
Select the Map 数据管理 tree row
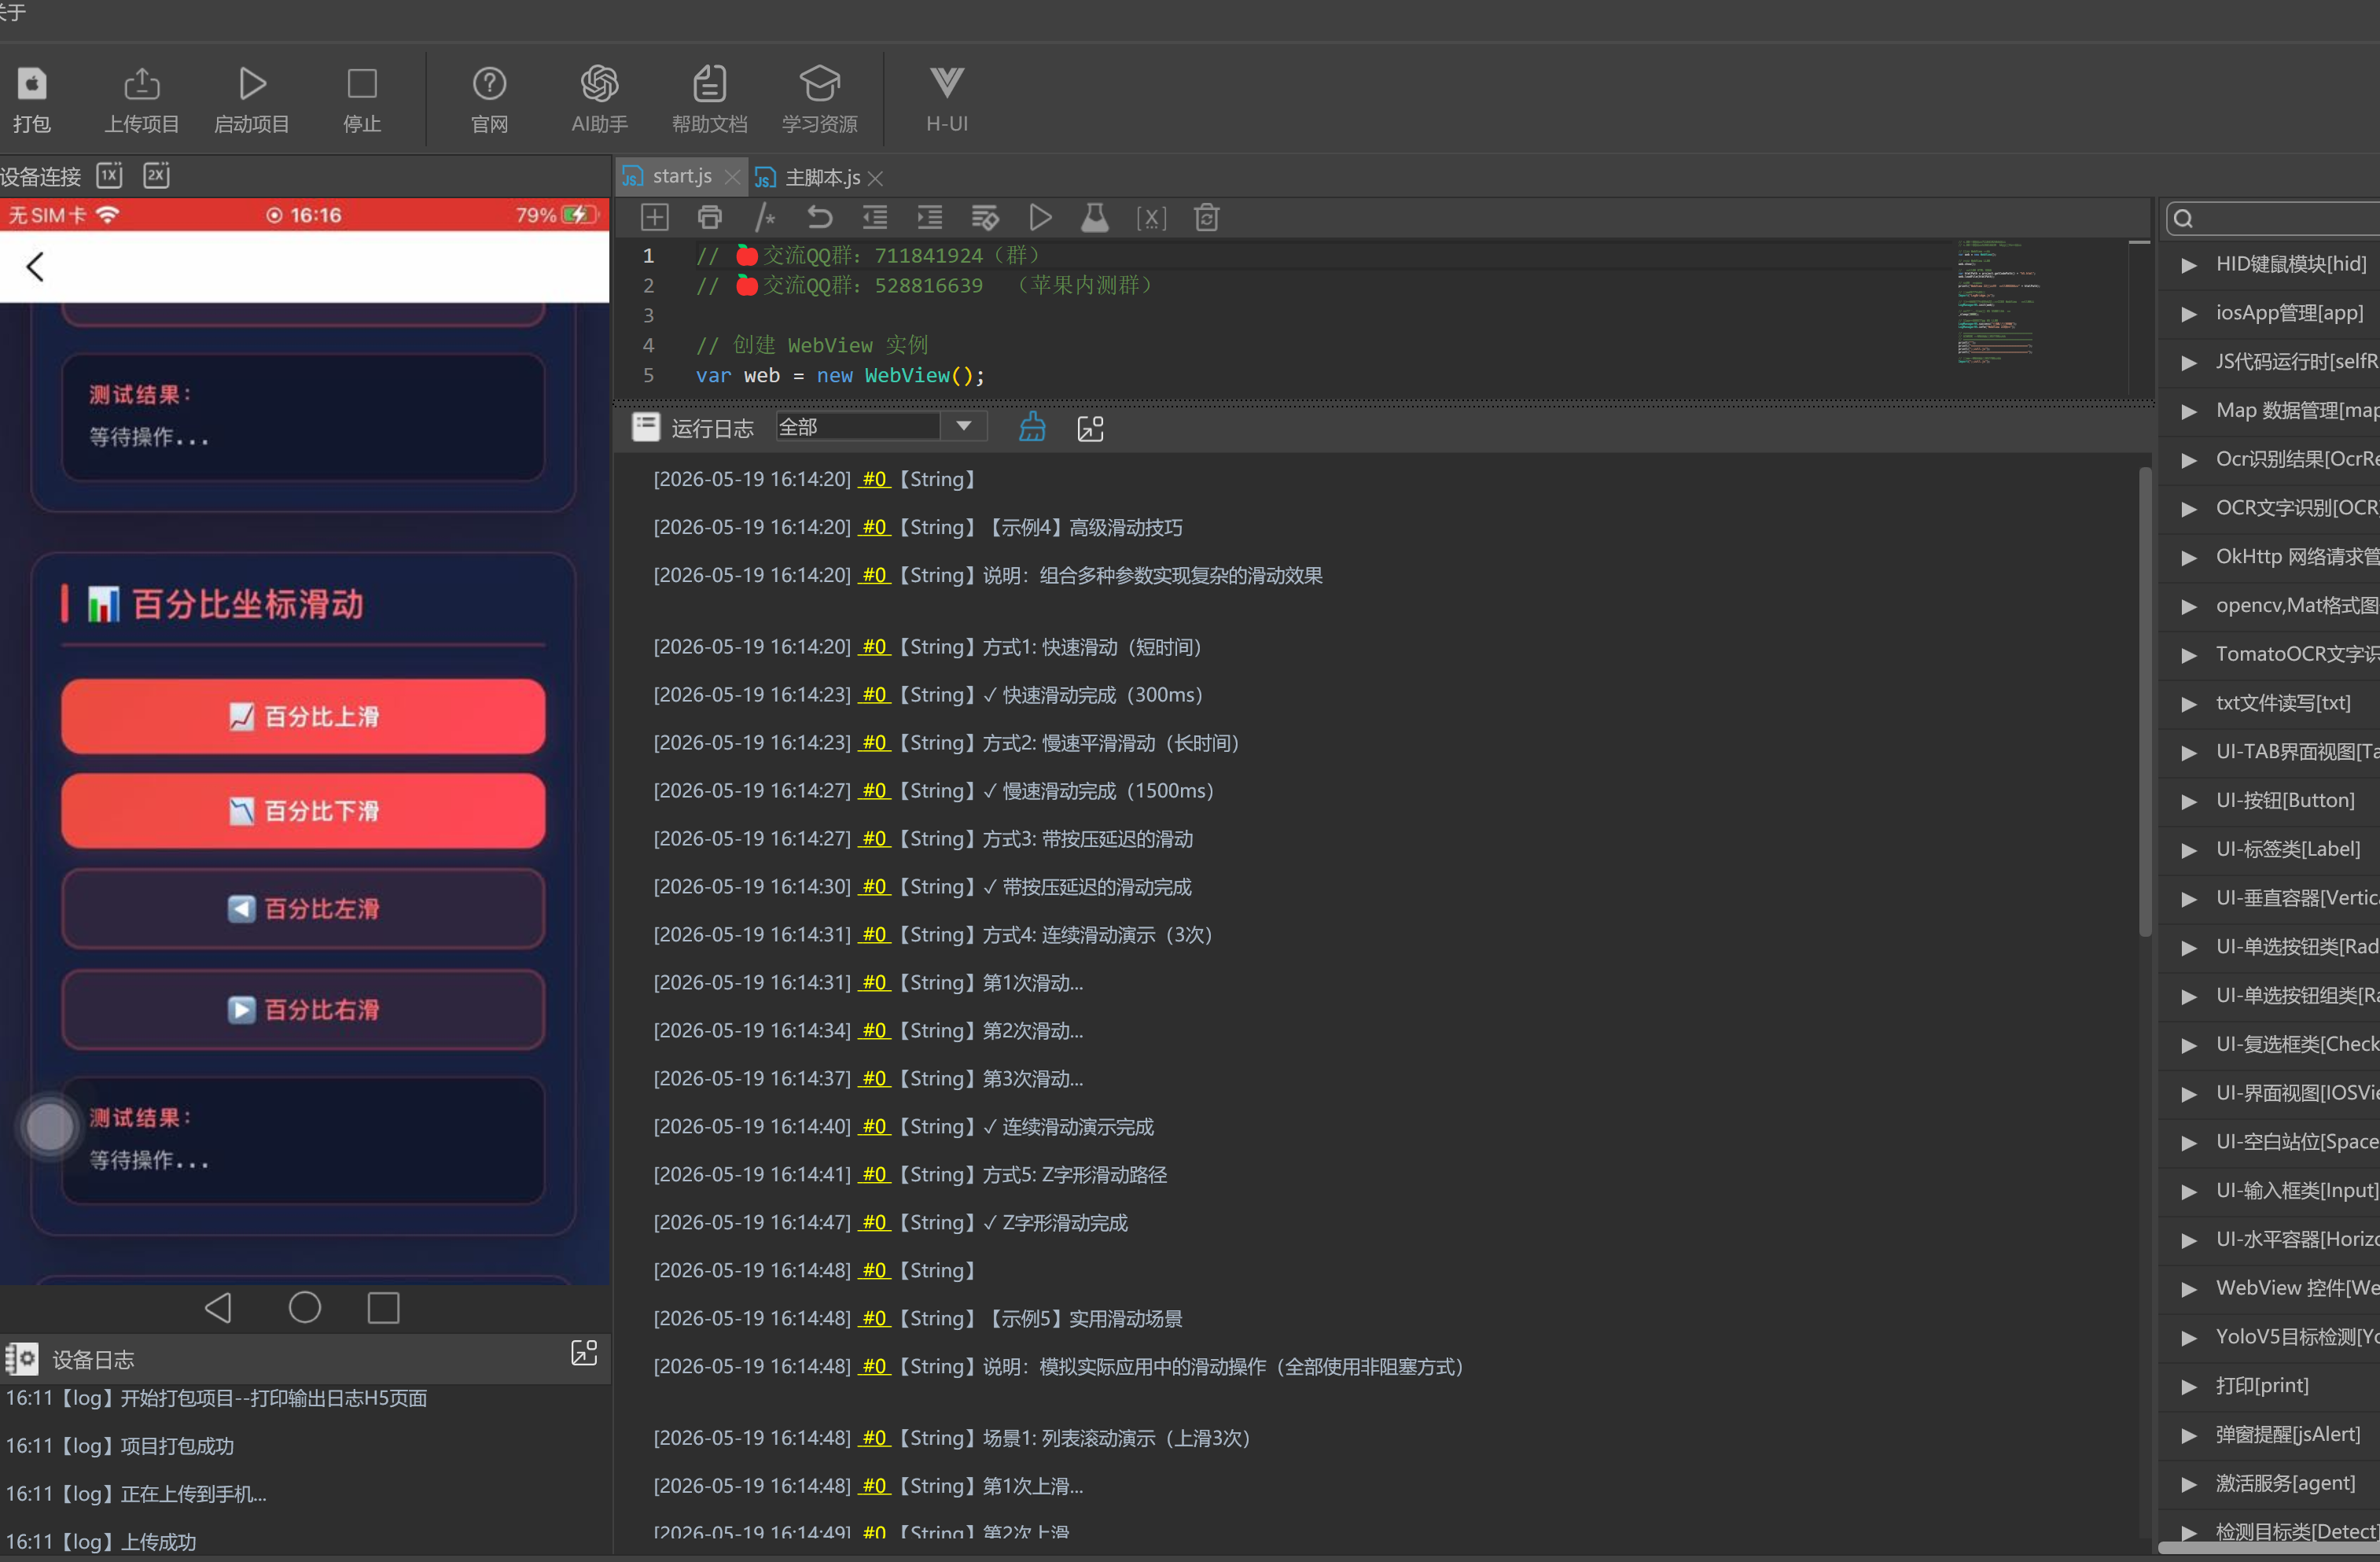click(x=2270, y=411)
